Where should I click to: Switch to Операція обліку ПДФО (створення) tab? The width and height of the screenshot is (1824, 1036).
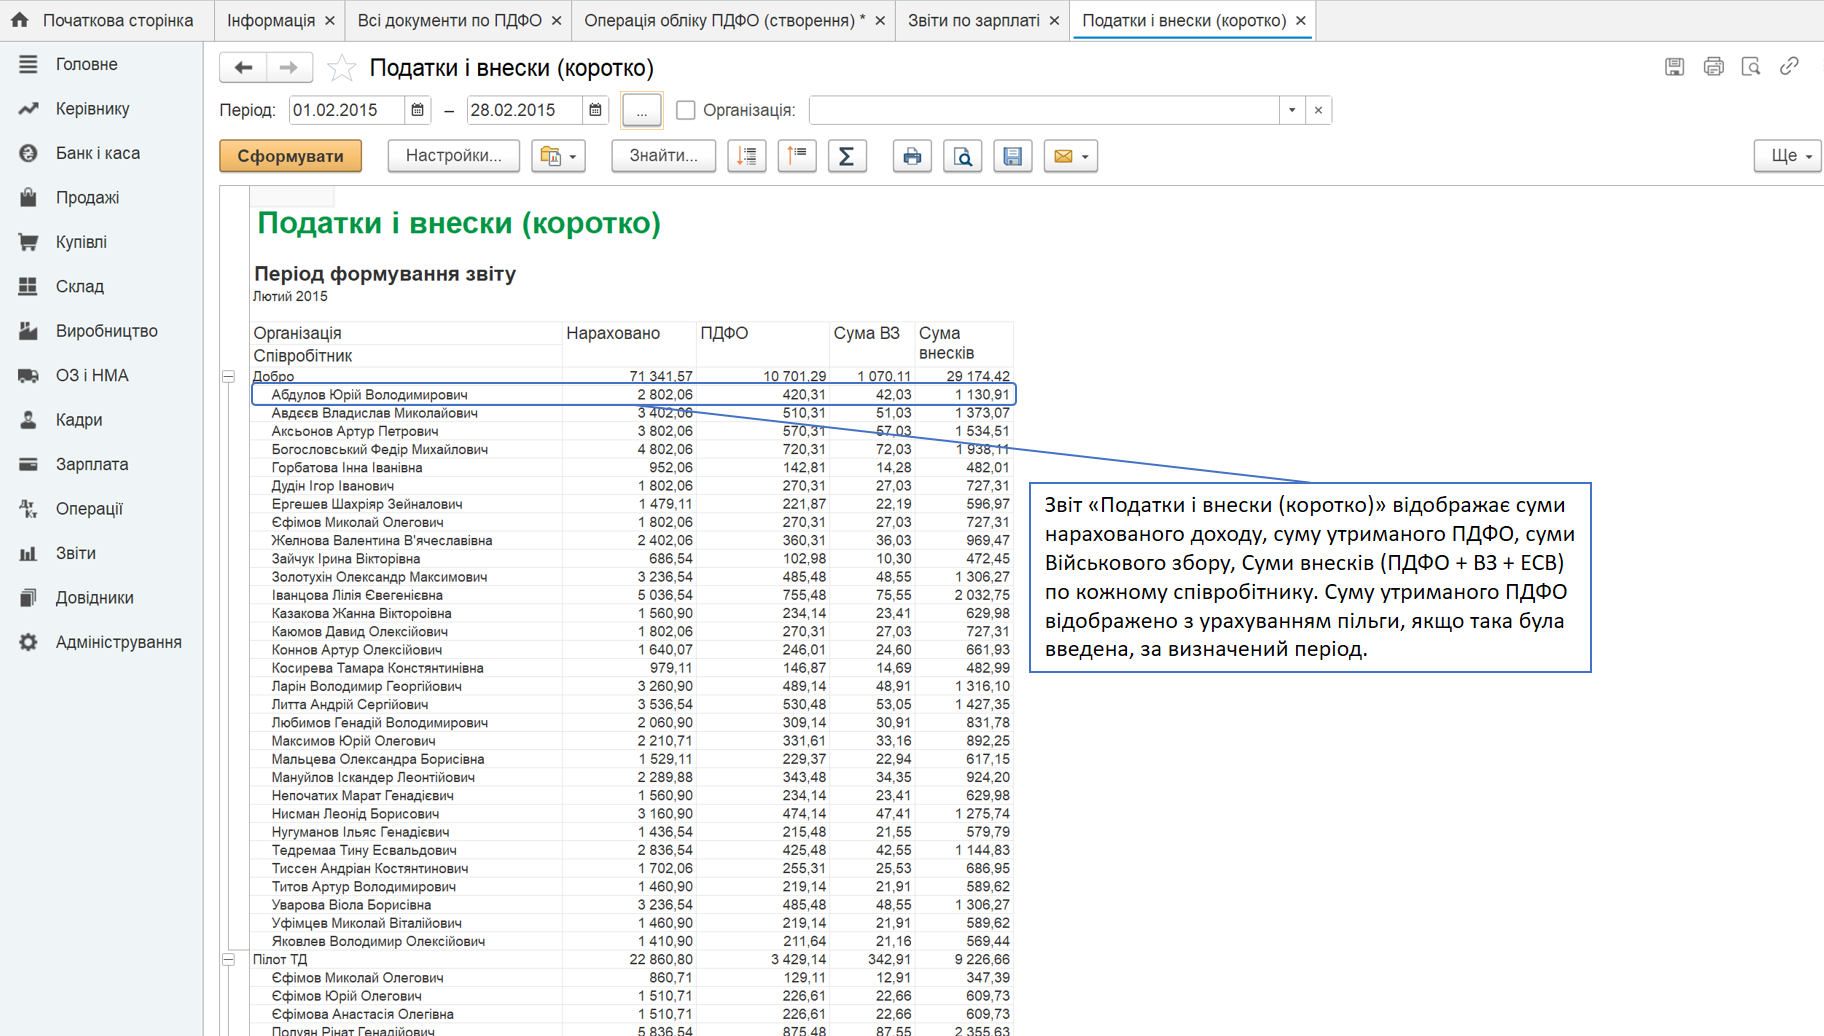coord(725,20)
